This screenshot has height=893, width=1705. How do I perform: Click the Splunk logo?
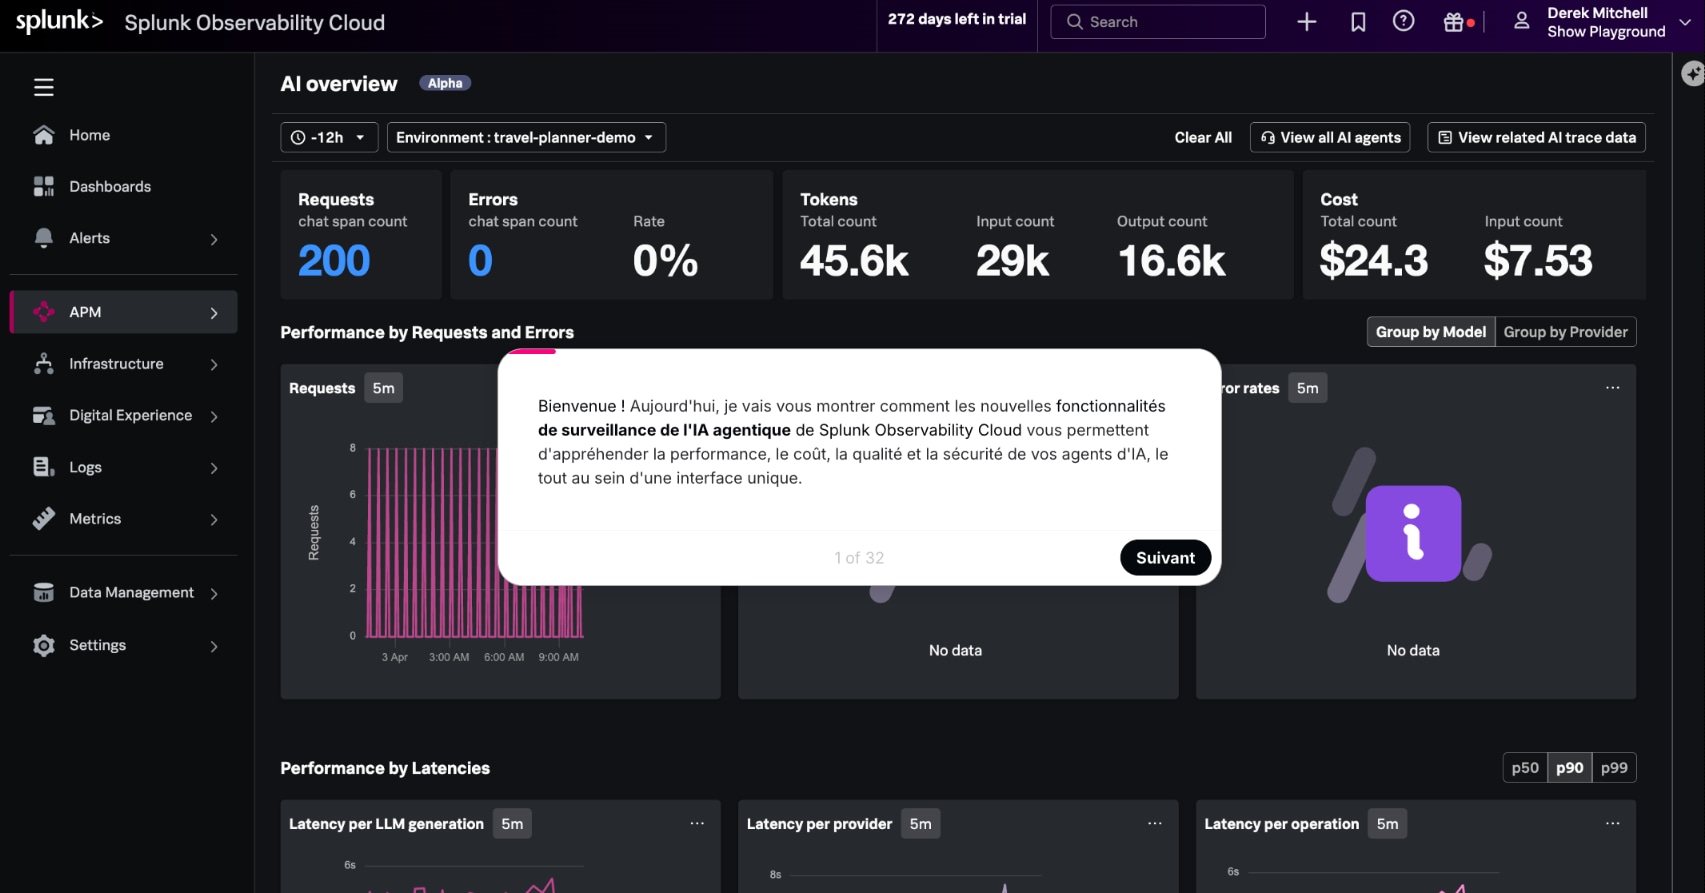(59, 21)
